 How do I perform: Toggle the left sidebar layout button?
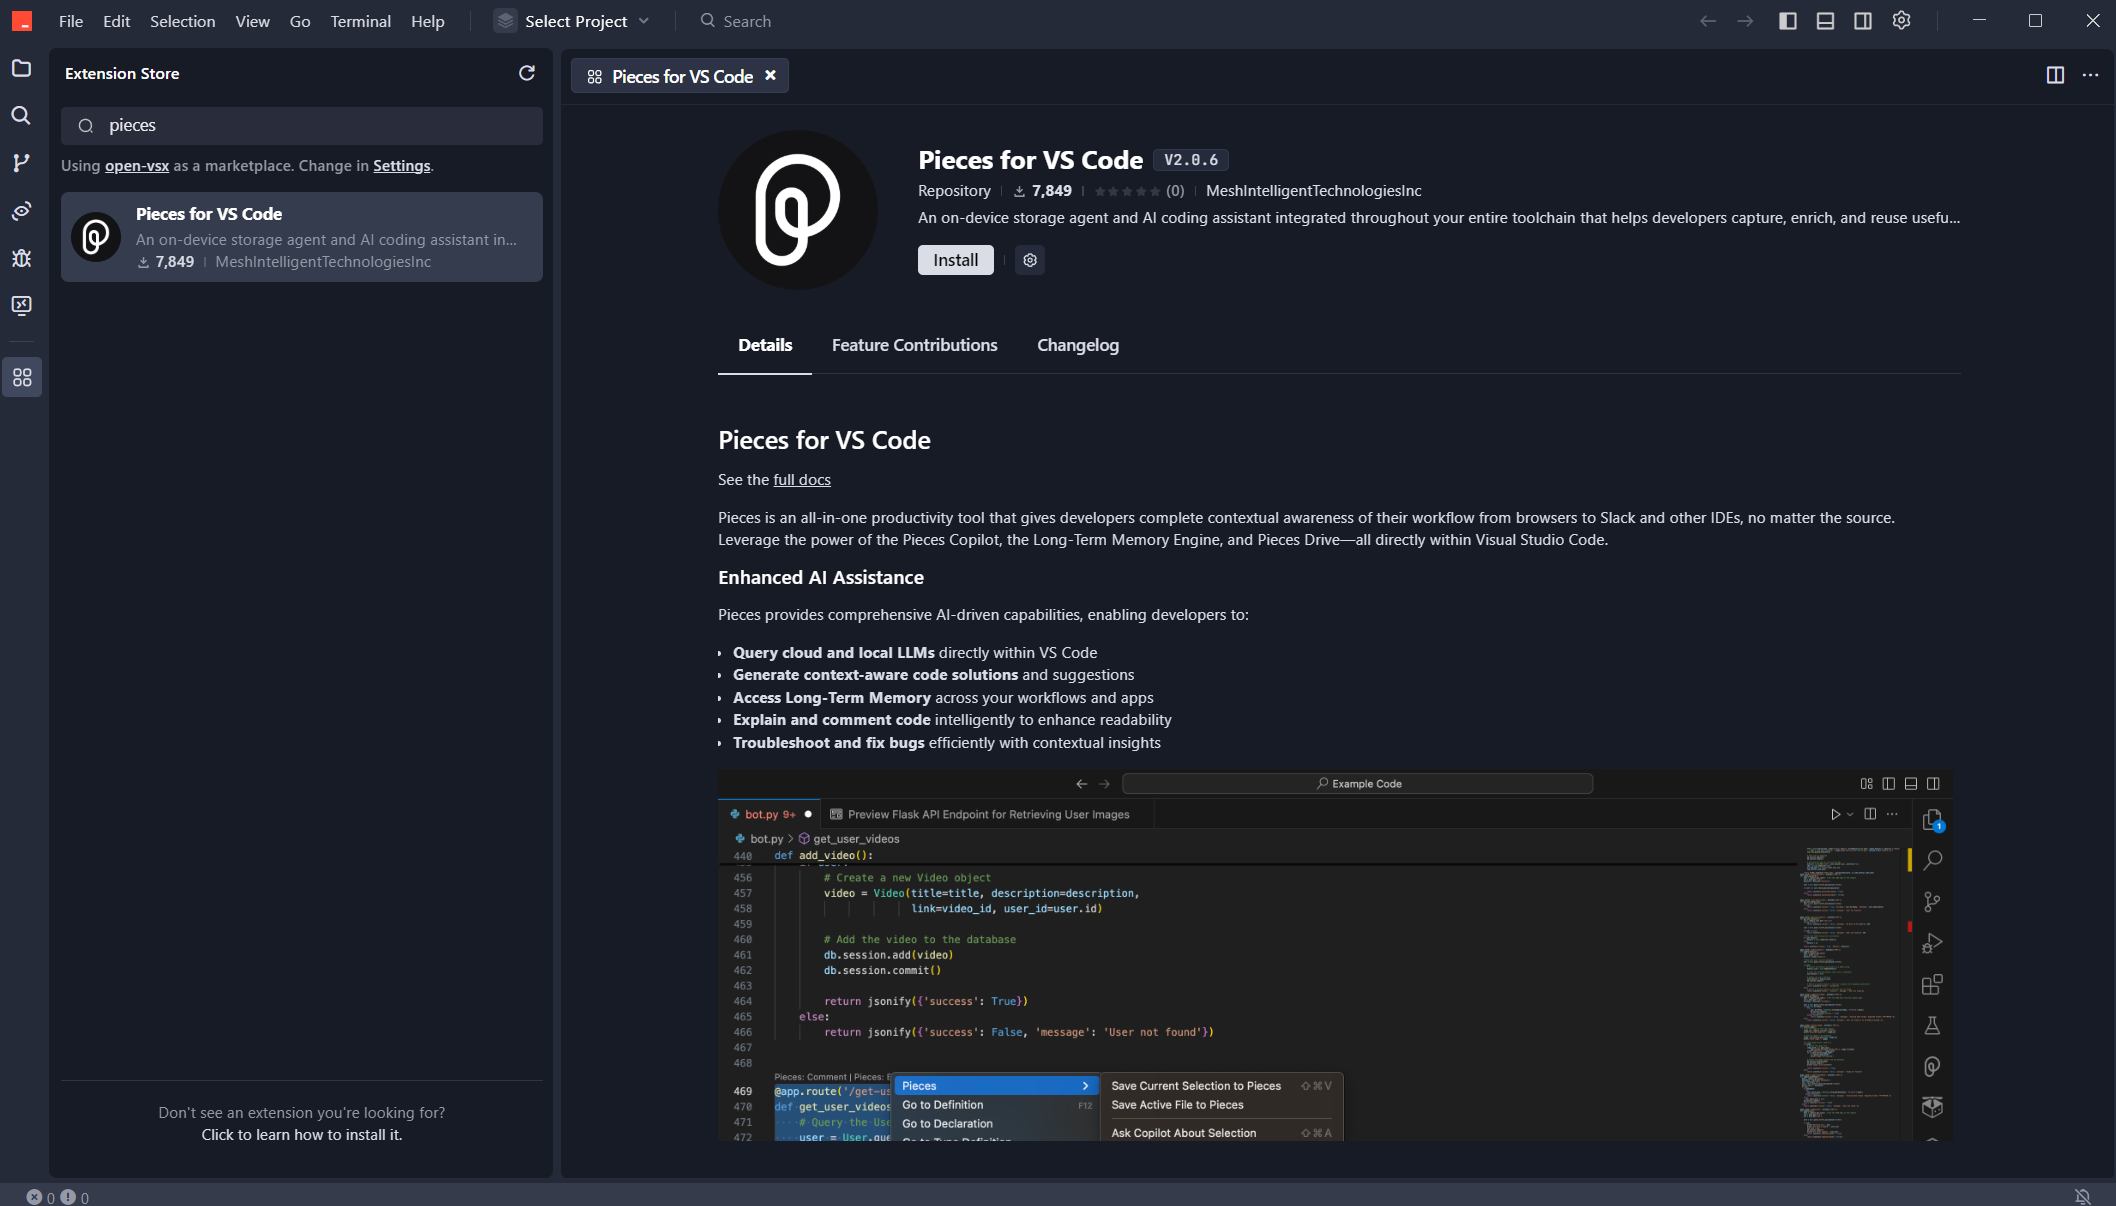(1788, 21)
